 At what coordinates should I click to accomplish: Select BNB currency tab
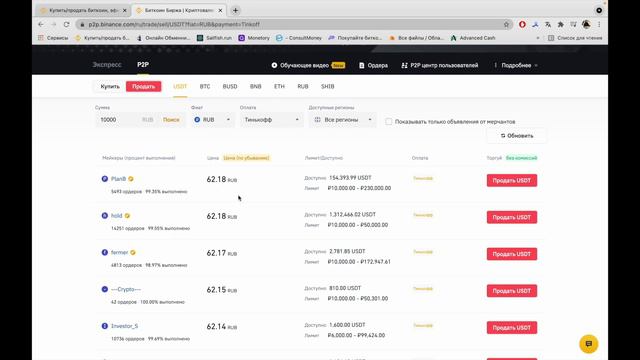256,87
